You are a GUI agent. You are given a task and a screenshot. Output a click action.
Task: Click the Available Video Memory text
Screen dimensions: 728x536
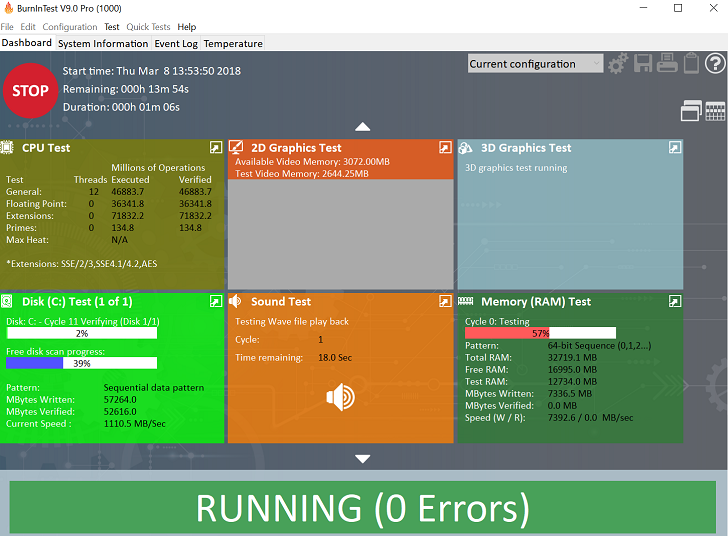coord(312,162)
